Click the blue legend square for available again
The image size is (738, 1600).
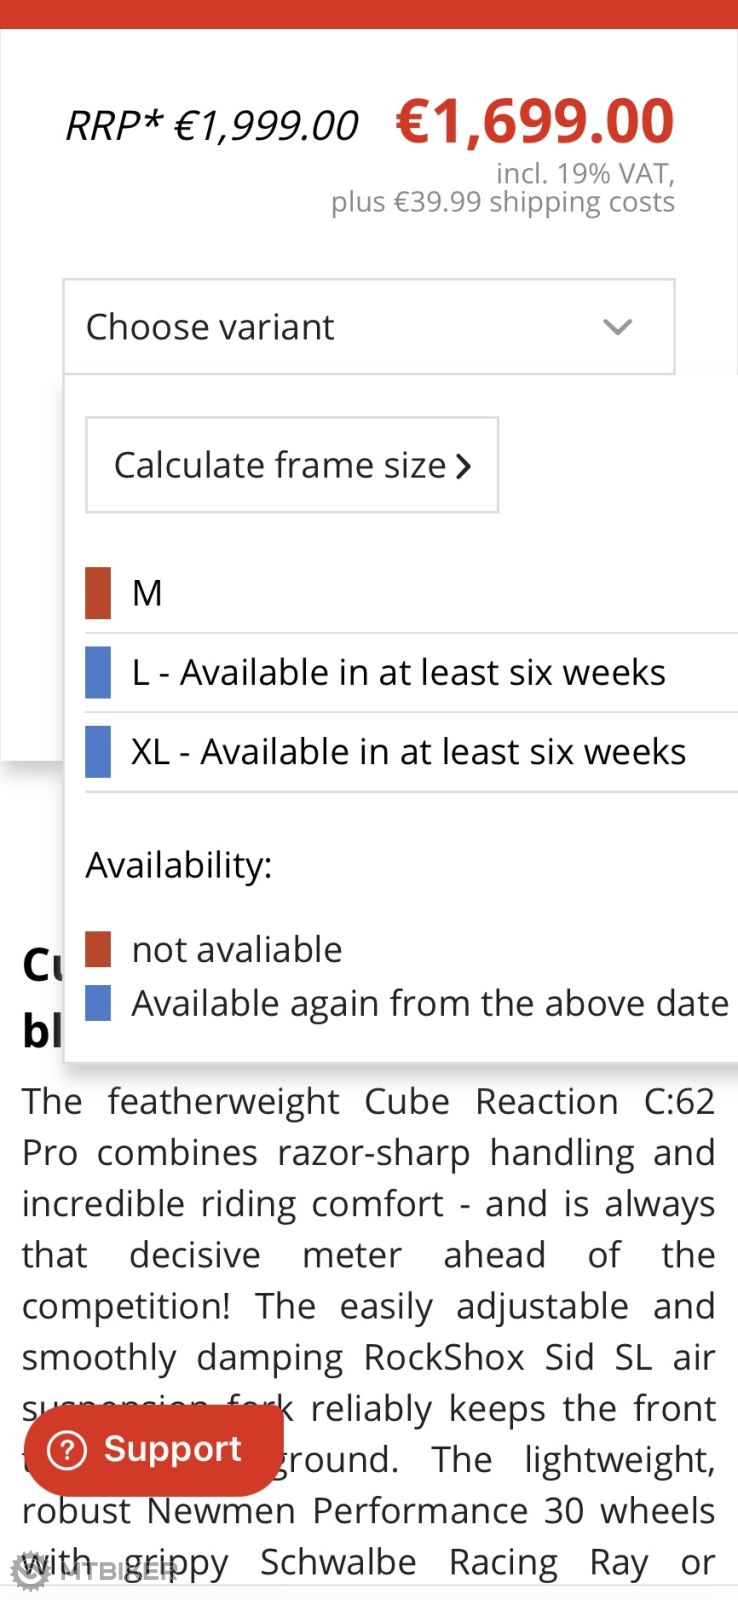point(98,1003)
